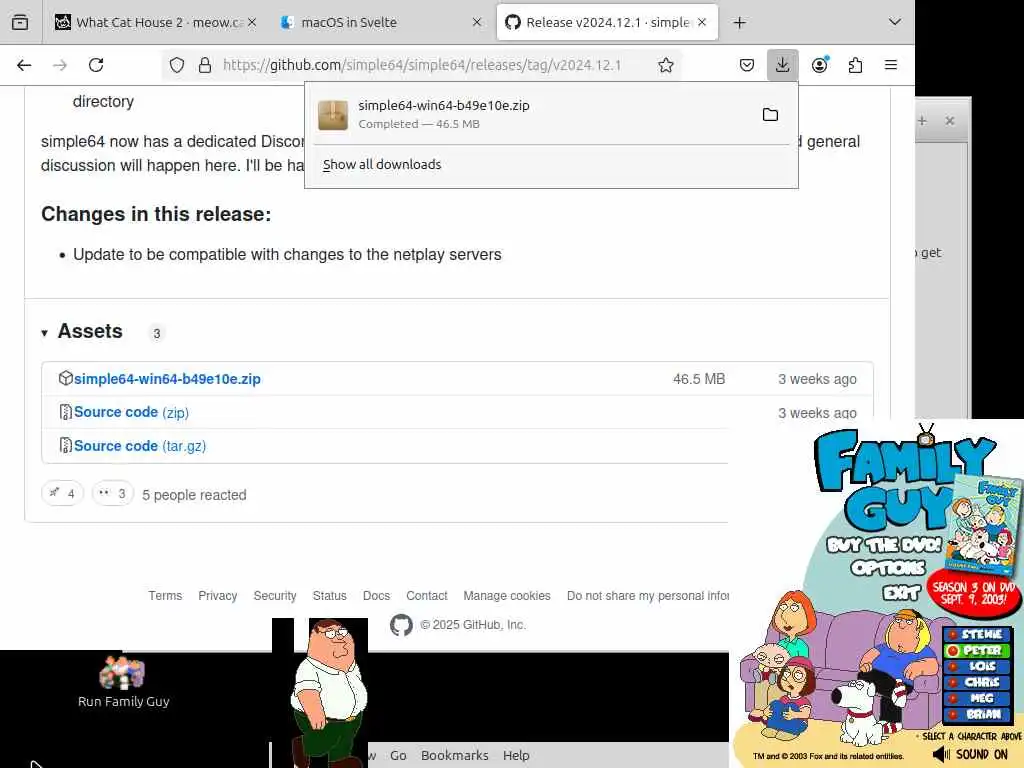Show downloaded zip in containing folder
The height and width of the screenshot is (768, 1024).
coord(771,115)
